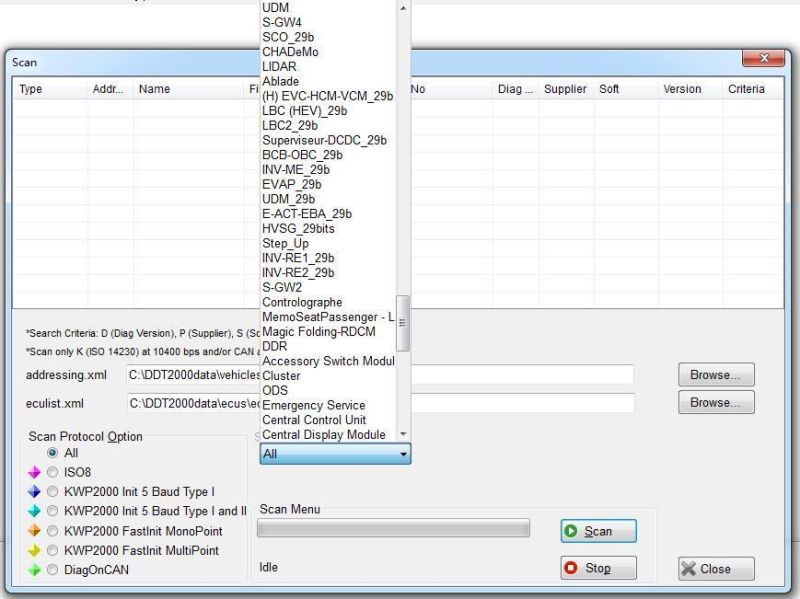Click the orange diamond icon for FastInit MonoPoint
The width and height of the screenshot is (800, 599).
tap(34, 531)
